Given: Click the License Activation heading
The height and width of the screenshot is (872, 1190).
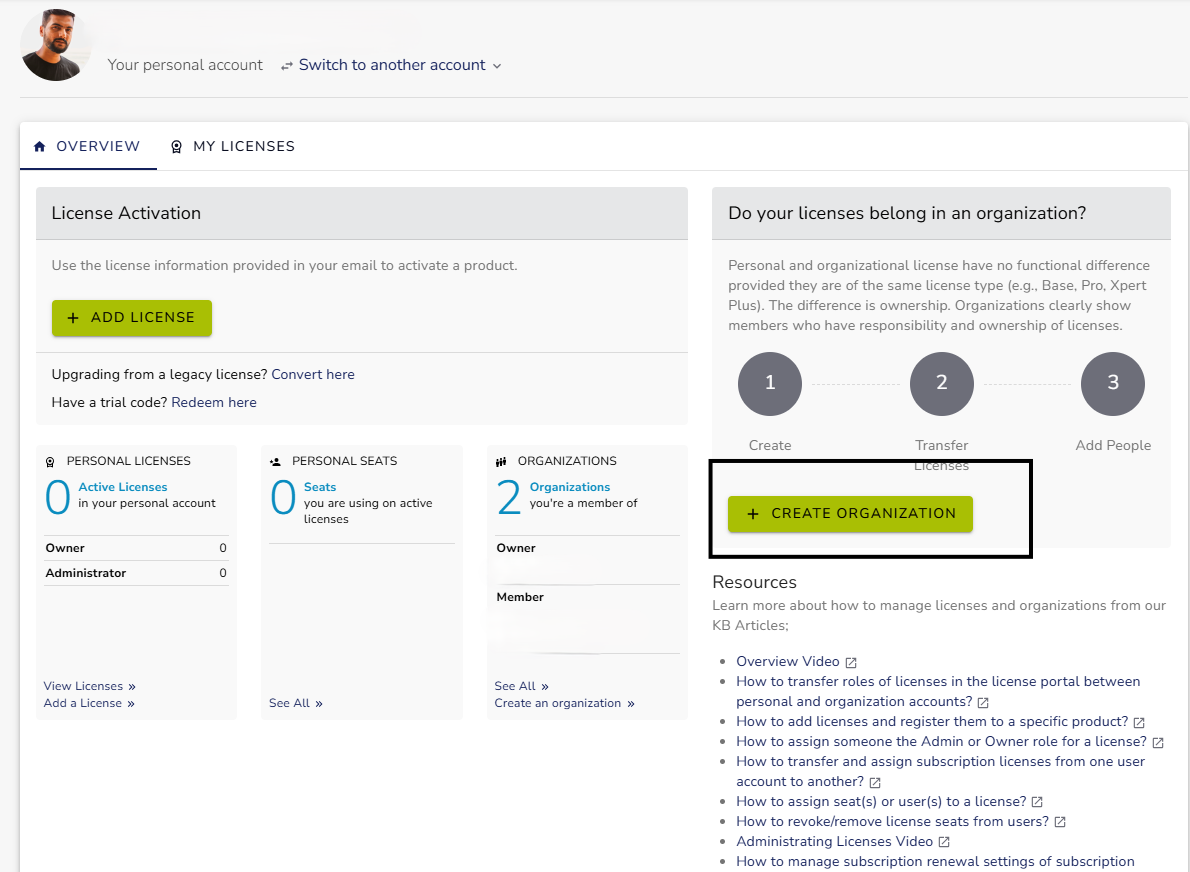Looking at the screenshot, I should point(126,213).
